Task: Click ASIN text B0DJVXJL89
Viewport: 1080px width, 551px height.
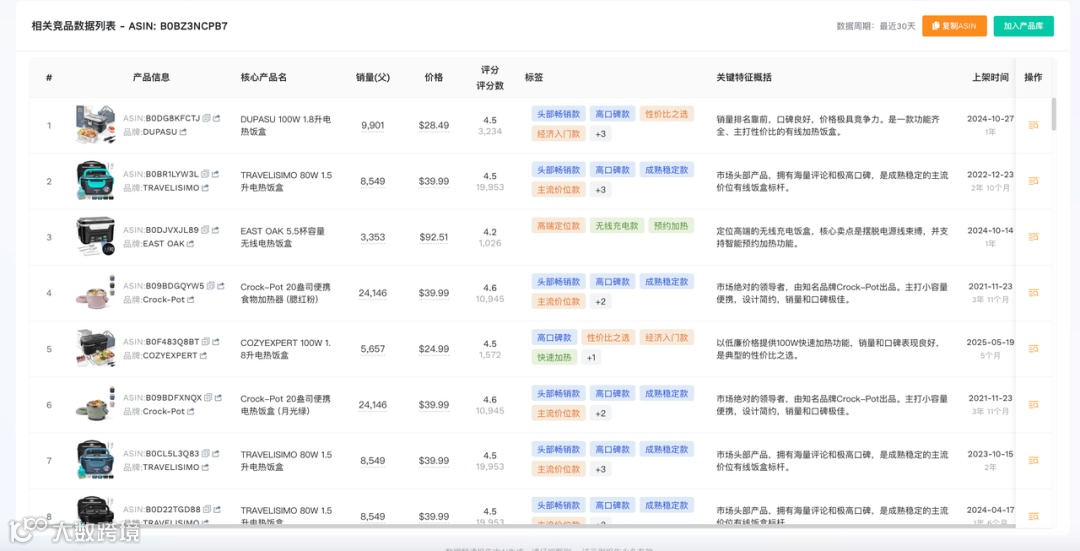Action: 172,230
